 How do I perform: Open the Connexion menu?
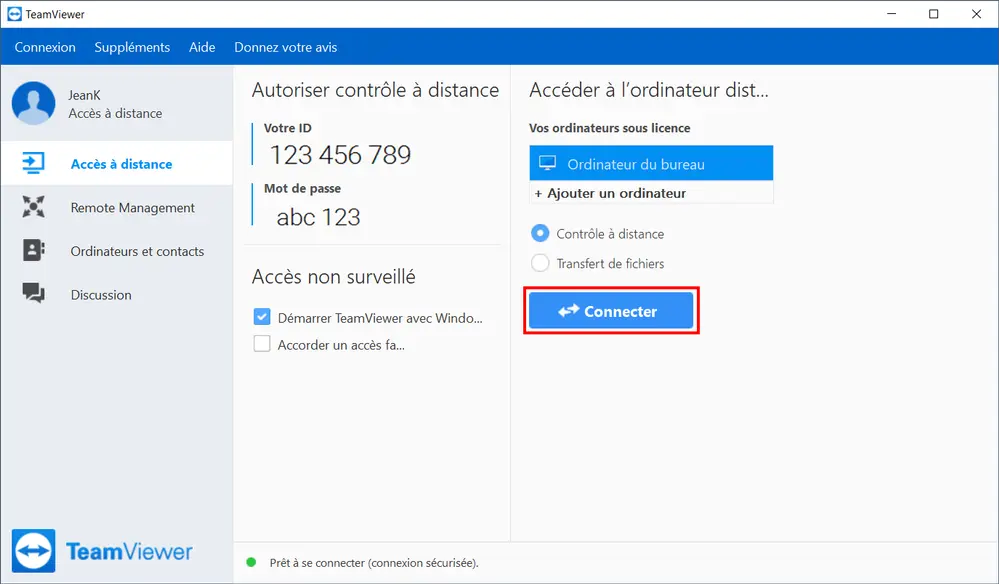[45, 47]
